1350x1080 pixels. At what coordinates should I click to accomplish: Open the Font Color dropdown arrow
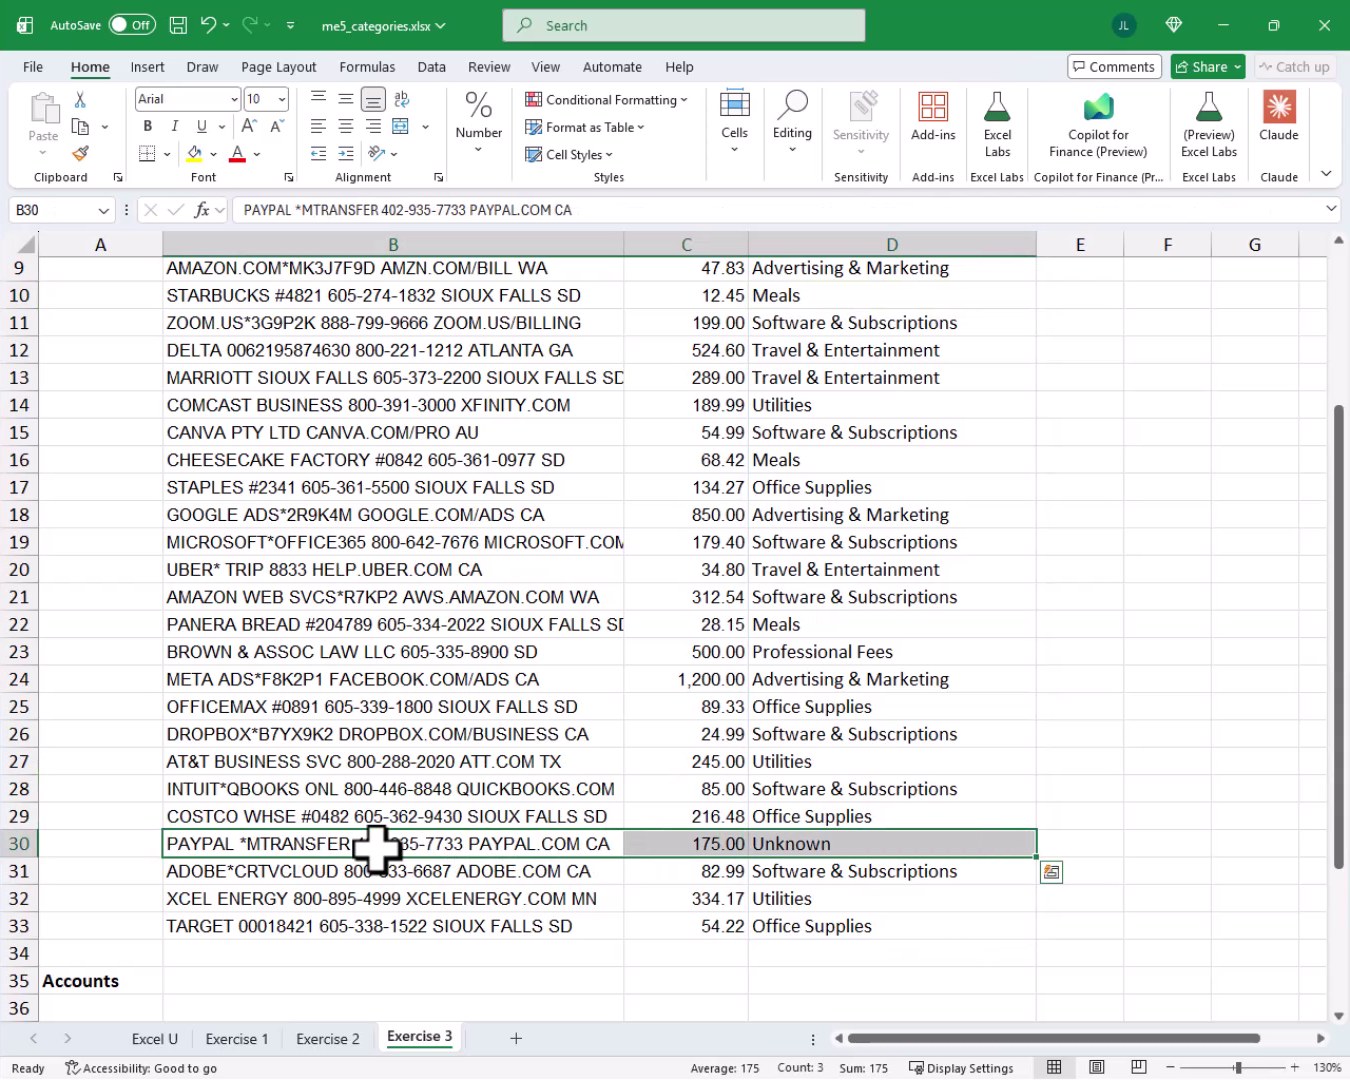coord(257,154)
